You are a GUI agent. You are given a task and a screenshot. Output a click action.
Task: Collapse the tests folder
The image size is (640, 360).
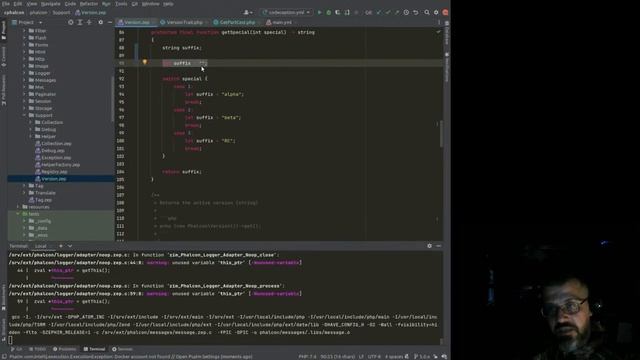pos(18,213)
